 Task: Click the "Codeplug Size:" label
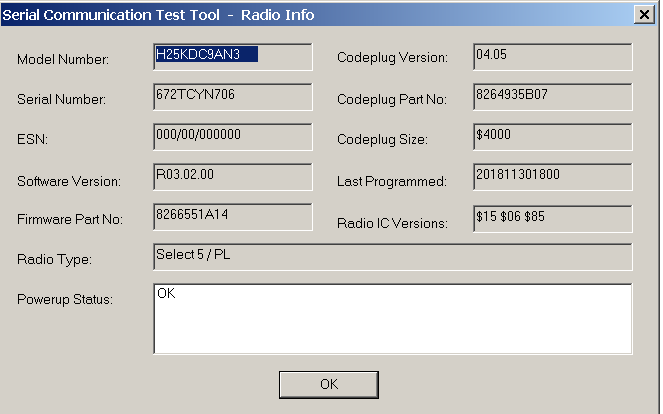coord(383,140)
